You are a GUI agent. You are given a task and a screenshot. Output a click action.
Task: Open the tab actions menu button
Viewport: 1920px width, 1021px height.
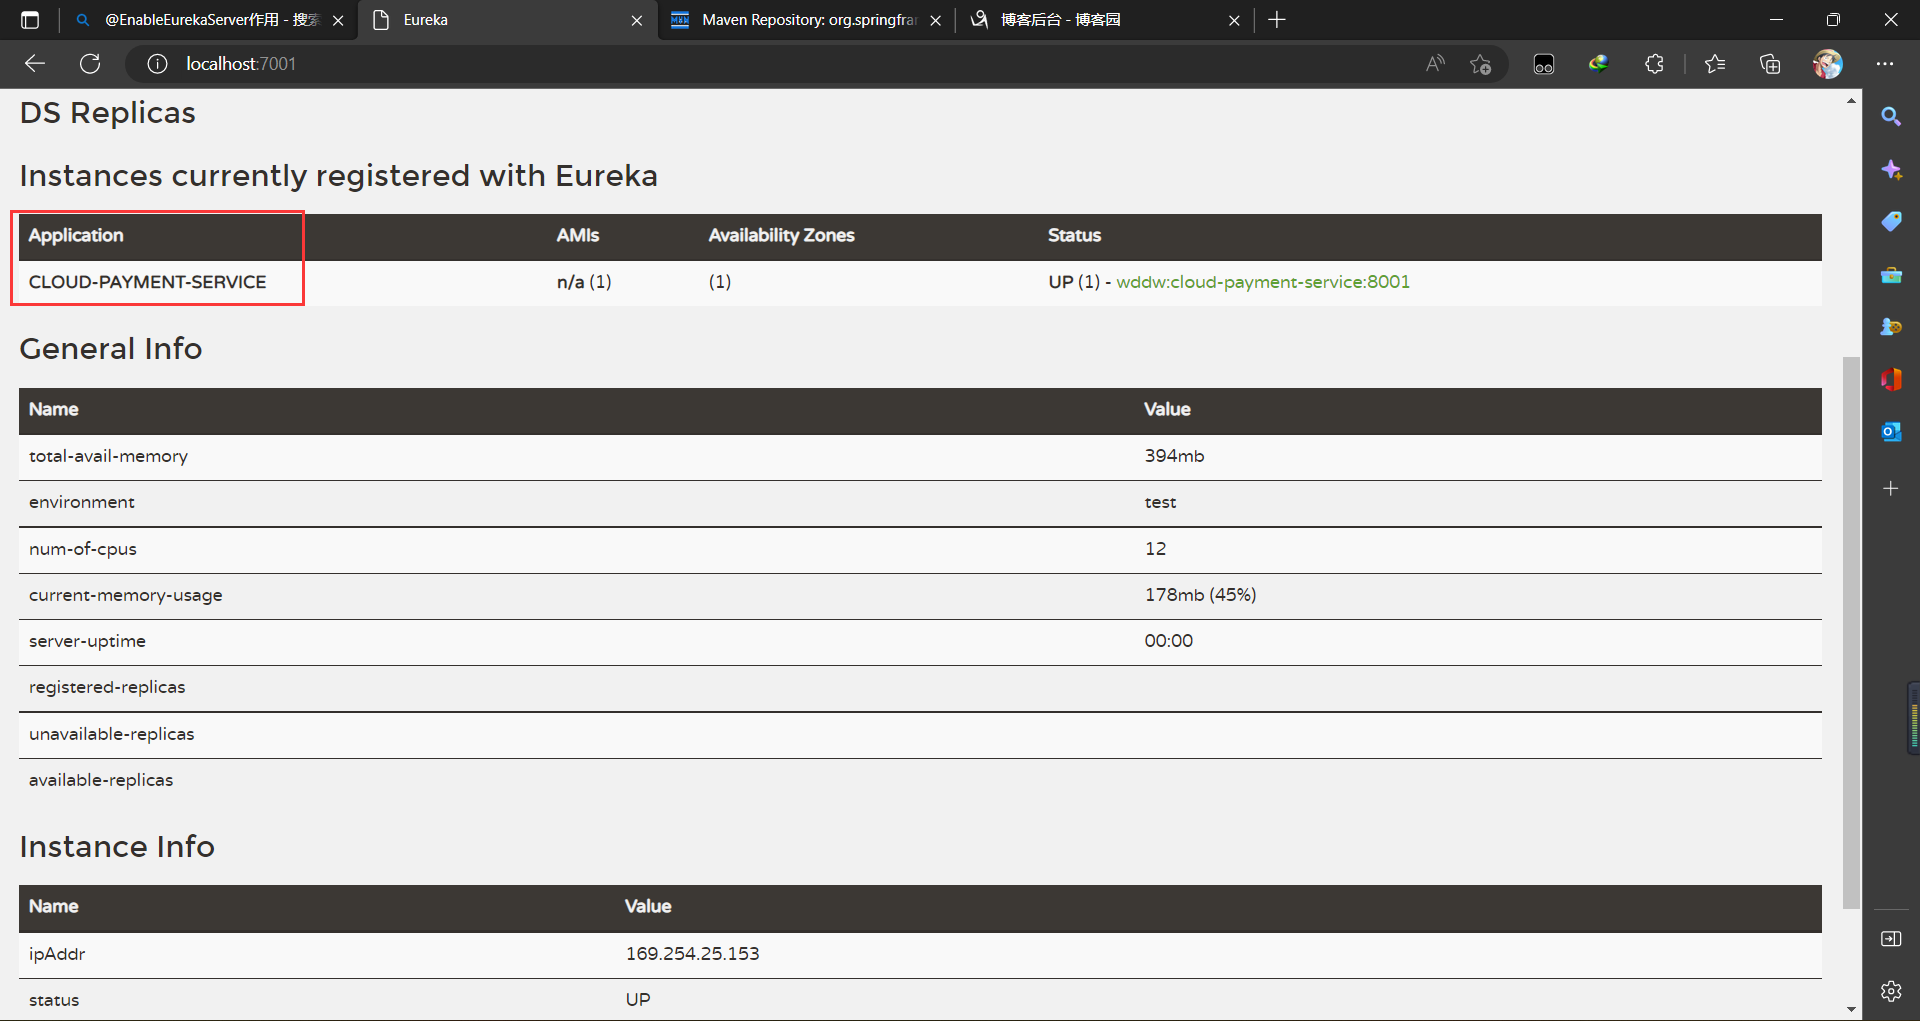(x=30, y=20)
